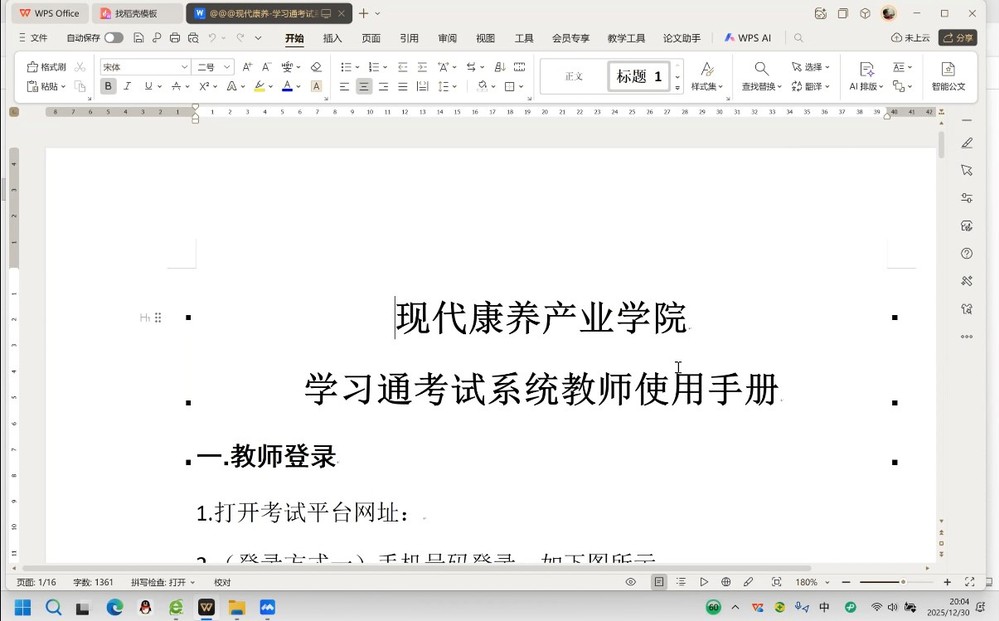
Task: Click the format painter 格式刷 tool
Action: point(47,67)
